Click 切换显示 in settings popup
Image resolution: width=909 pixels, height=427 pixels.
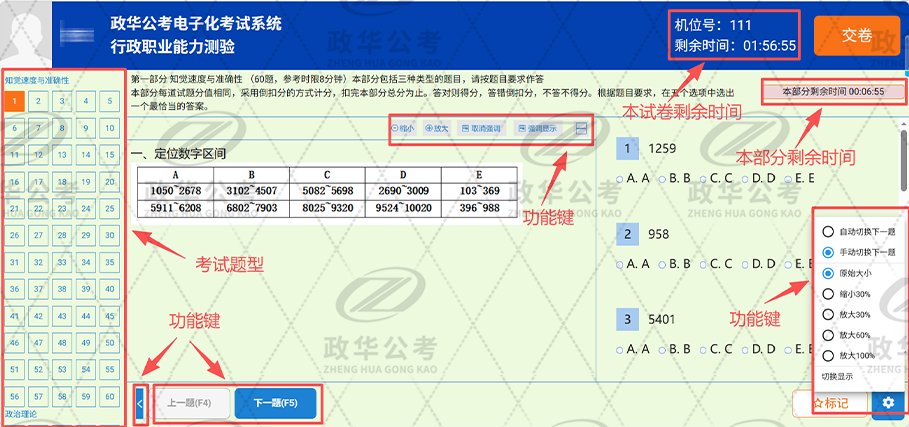pyautogui.click(x=837, y=377)
